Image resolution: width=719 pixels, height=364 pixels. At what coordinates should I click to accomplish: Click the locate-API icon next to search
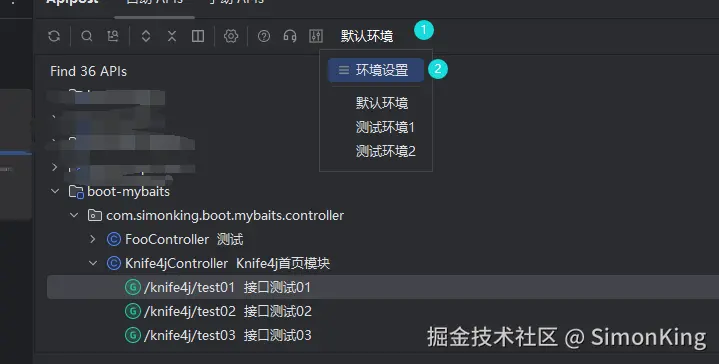pyautogui.click(x=113, y=36)
